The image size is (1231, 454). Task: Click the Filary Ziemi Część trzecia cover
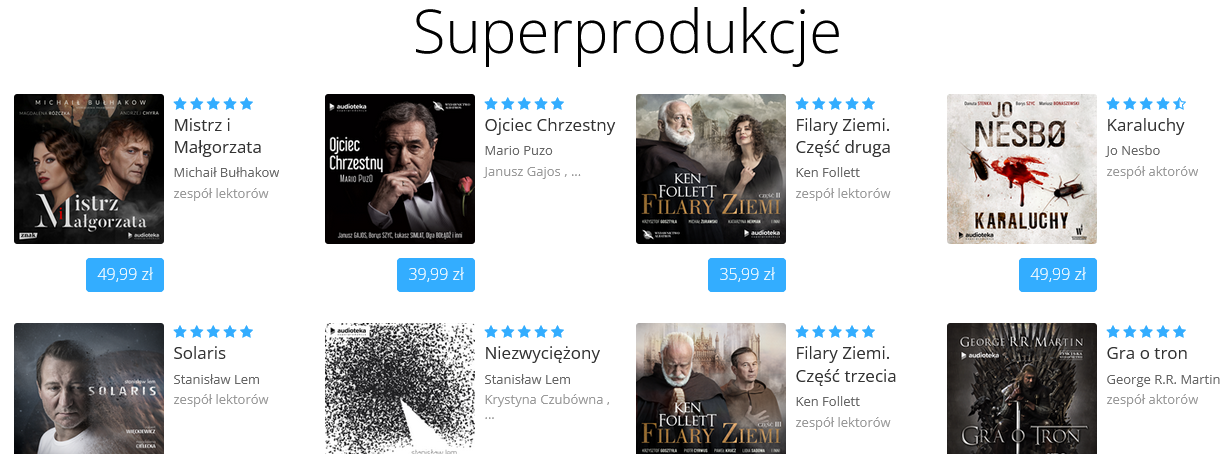click(x=711, y=388)
